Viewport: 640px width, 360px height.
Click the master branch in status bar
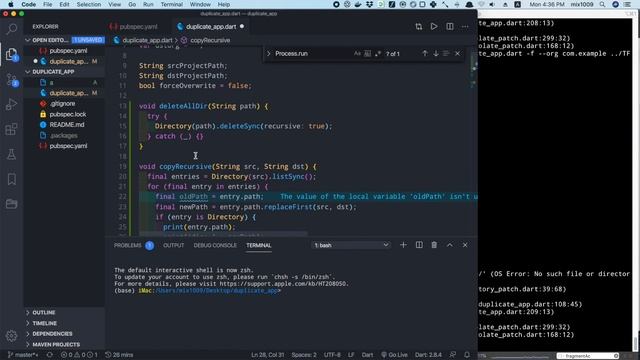click(x=23, y=355)
